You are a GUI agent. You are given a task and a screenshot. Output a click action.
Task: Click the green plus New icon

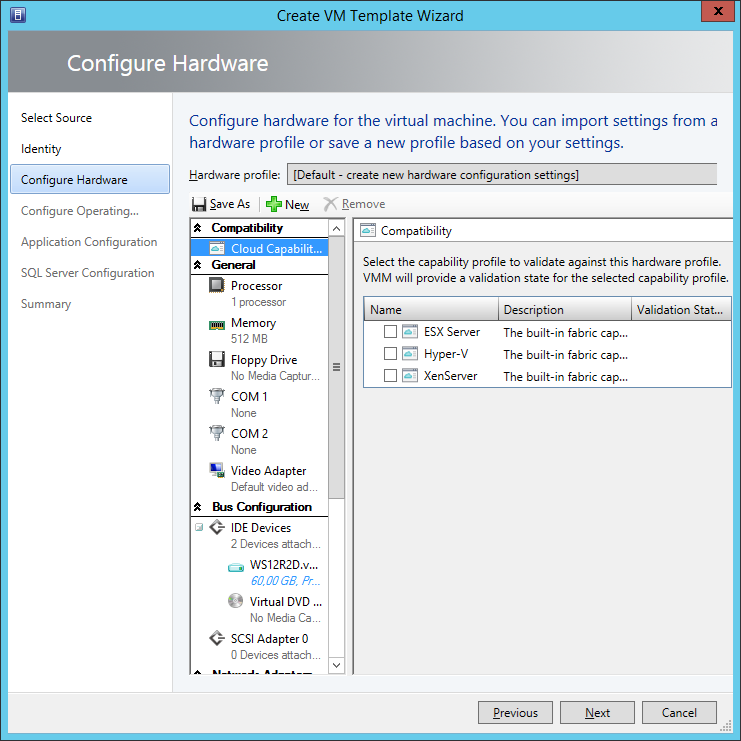[x=273, y=204]
